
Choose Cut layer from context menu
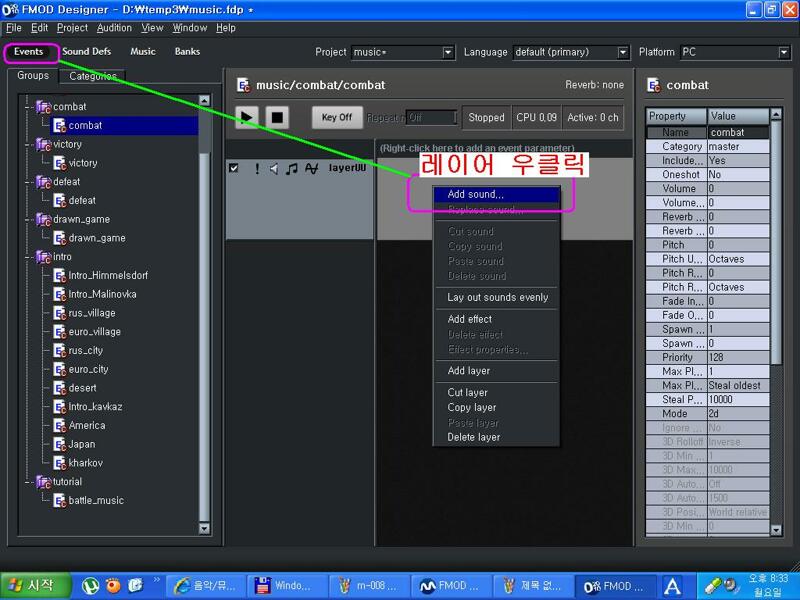pos(496,393)
